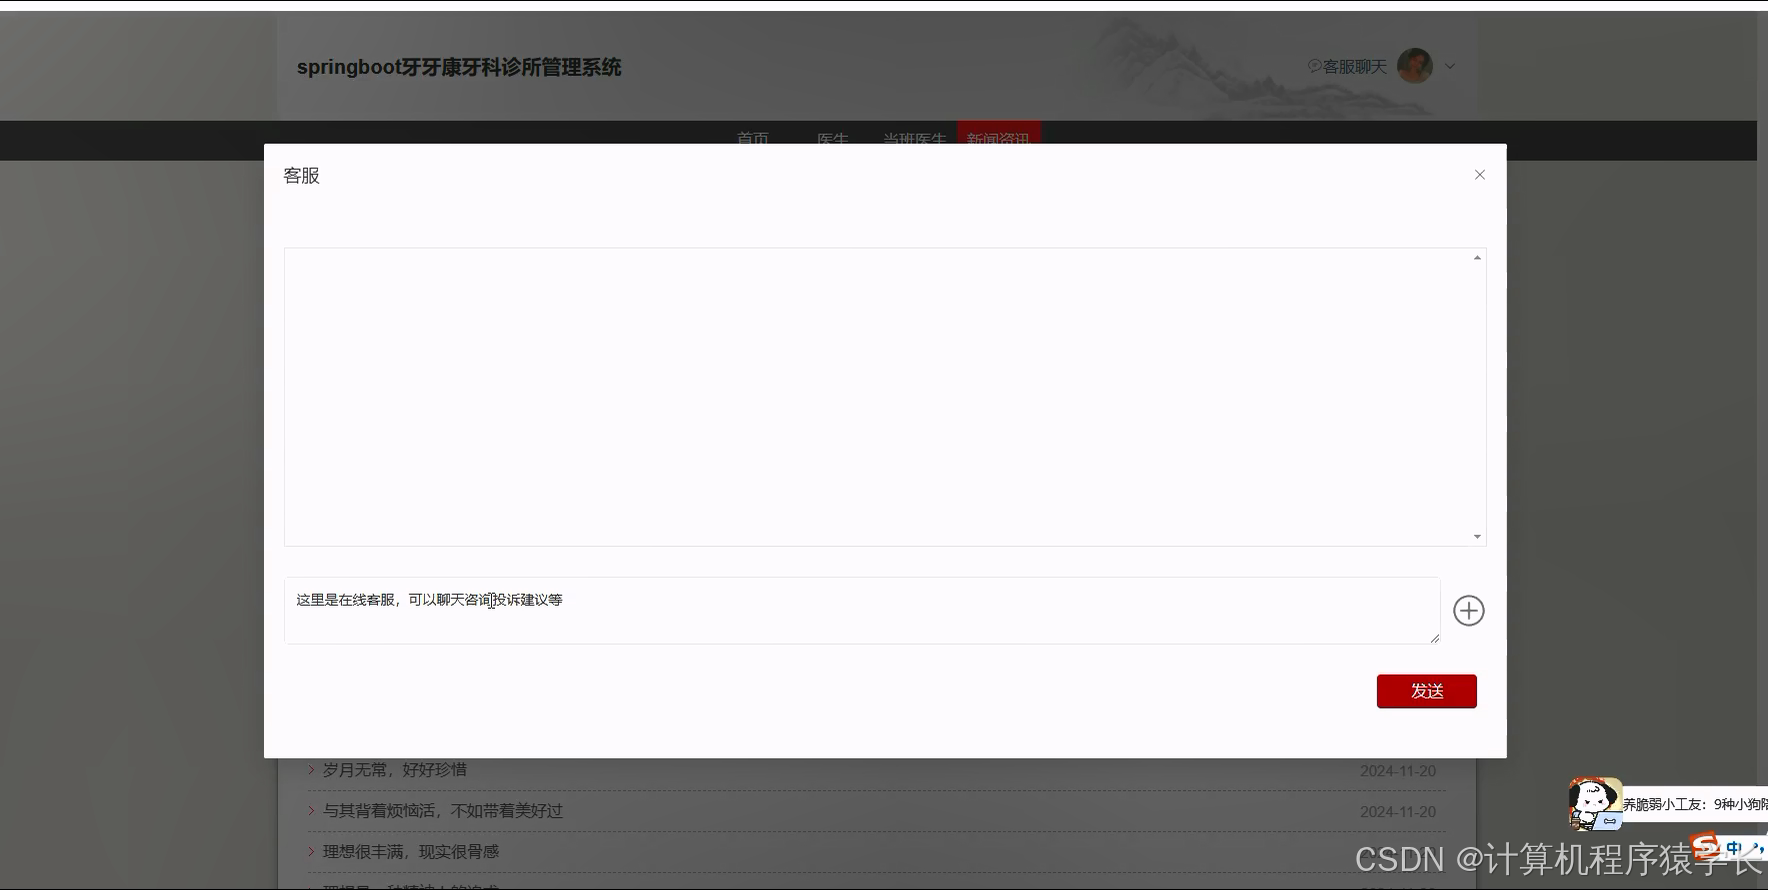Viewport: 1768px width, 890px height.
Task: Open 客服聊天 link in the header
Action: (1347, 66)
